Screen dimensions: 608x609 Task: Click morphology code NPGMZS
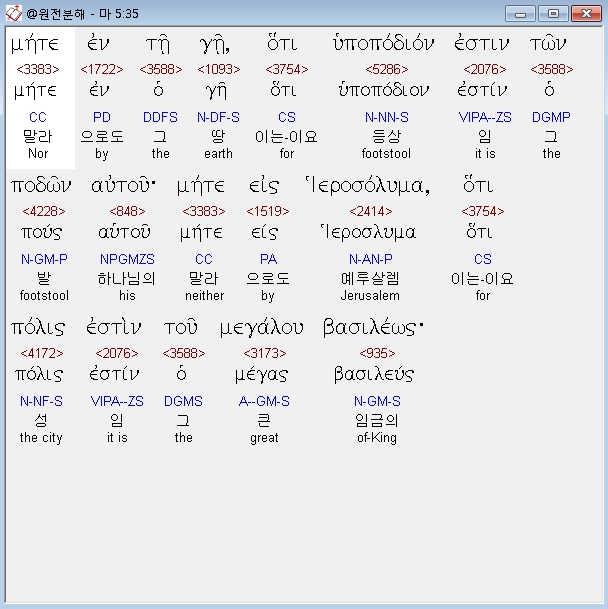(127, 259)
